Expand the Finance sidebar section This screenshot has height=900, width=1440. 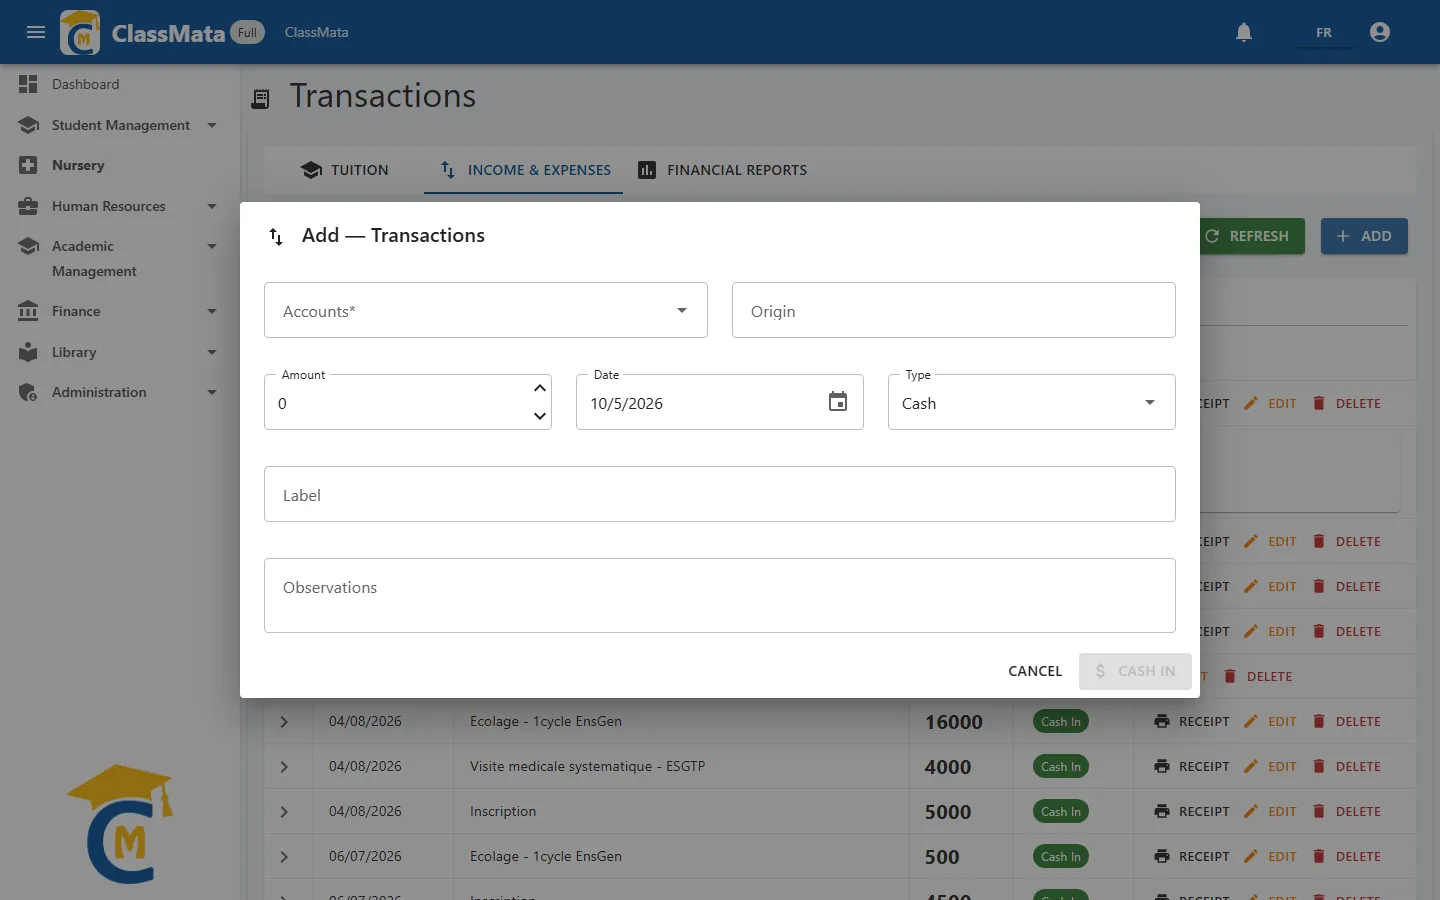(118, 311)
